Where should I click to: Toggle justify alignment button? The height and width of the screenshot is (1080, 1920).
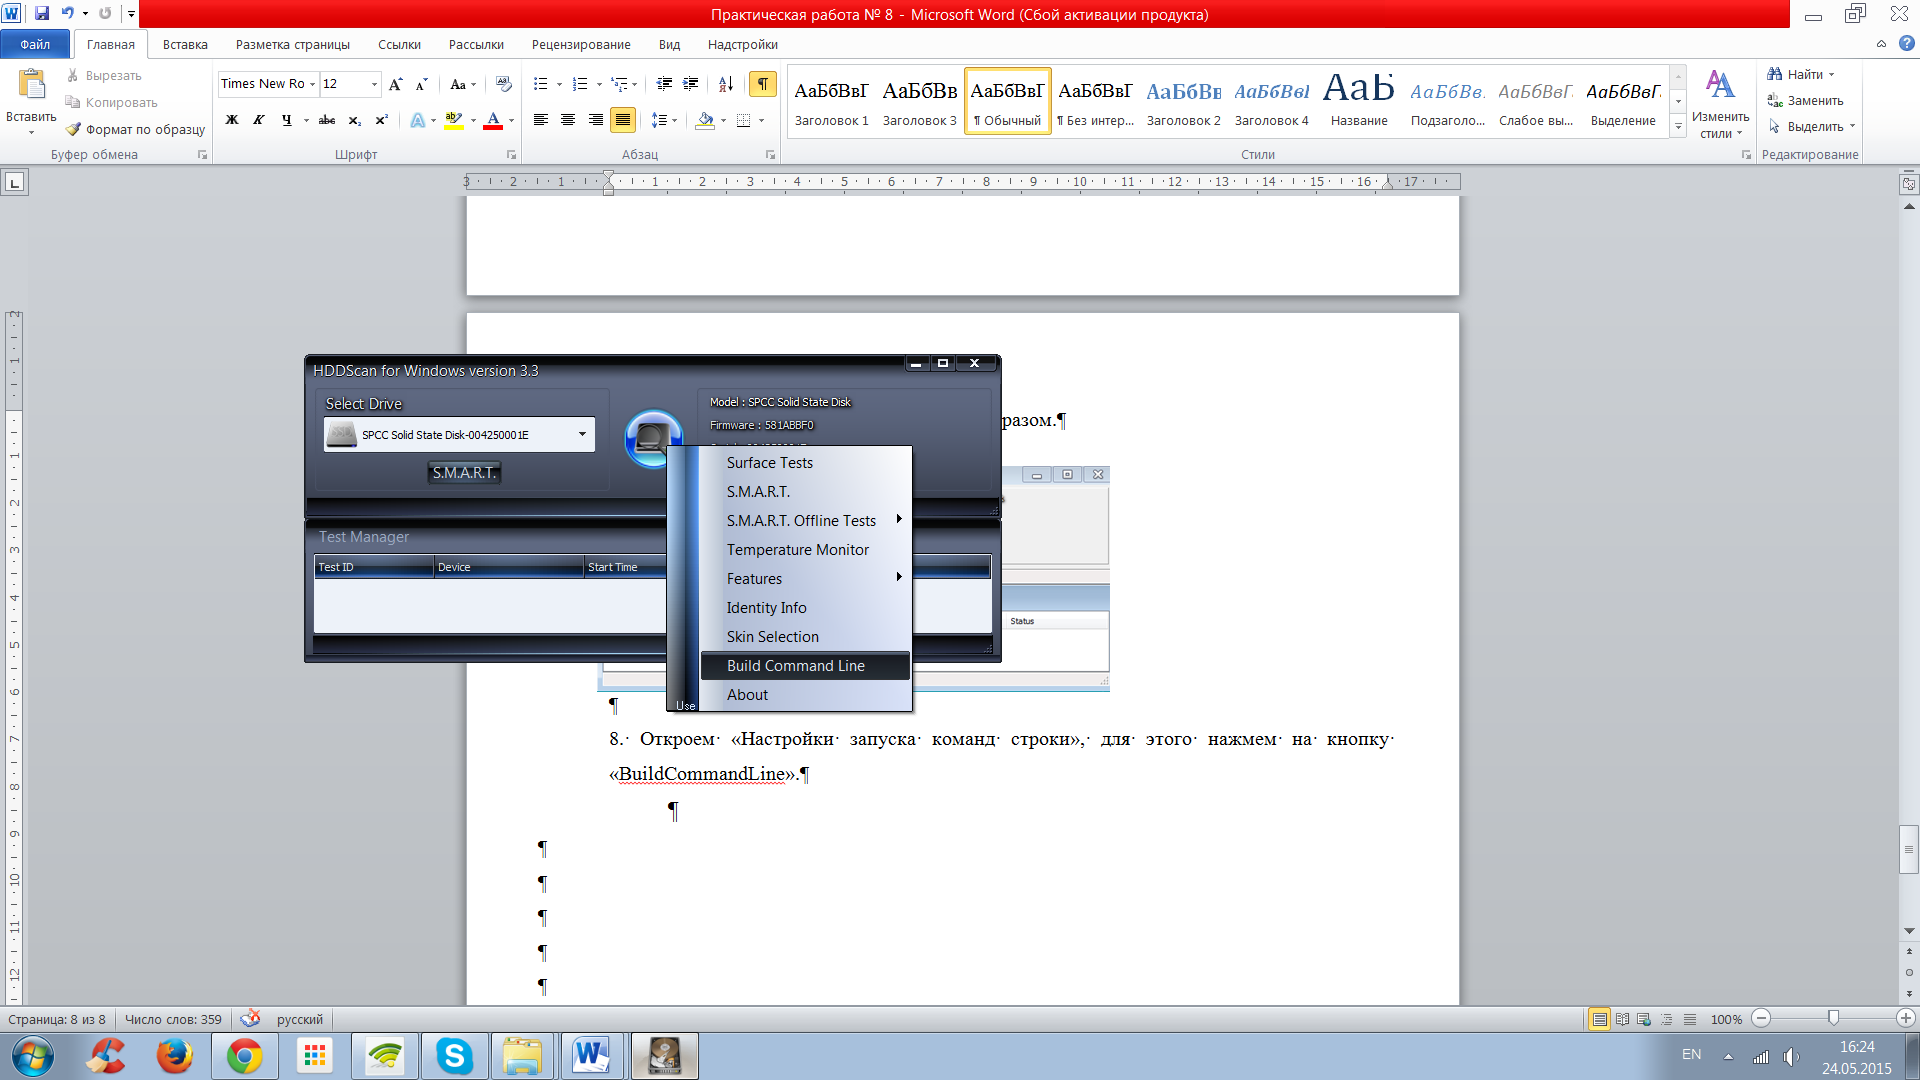click(x=622, y=120)
